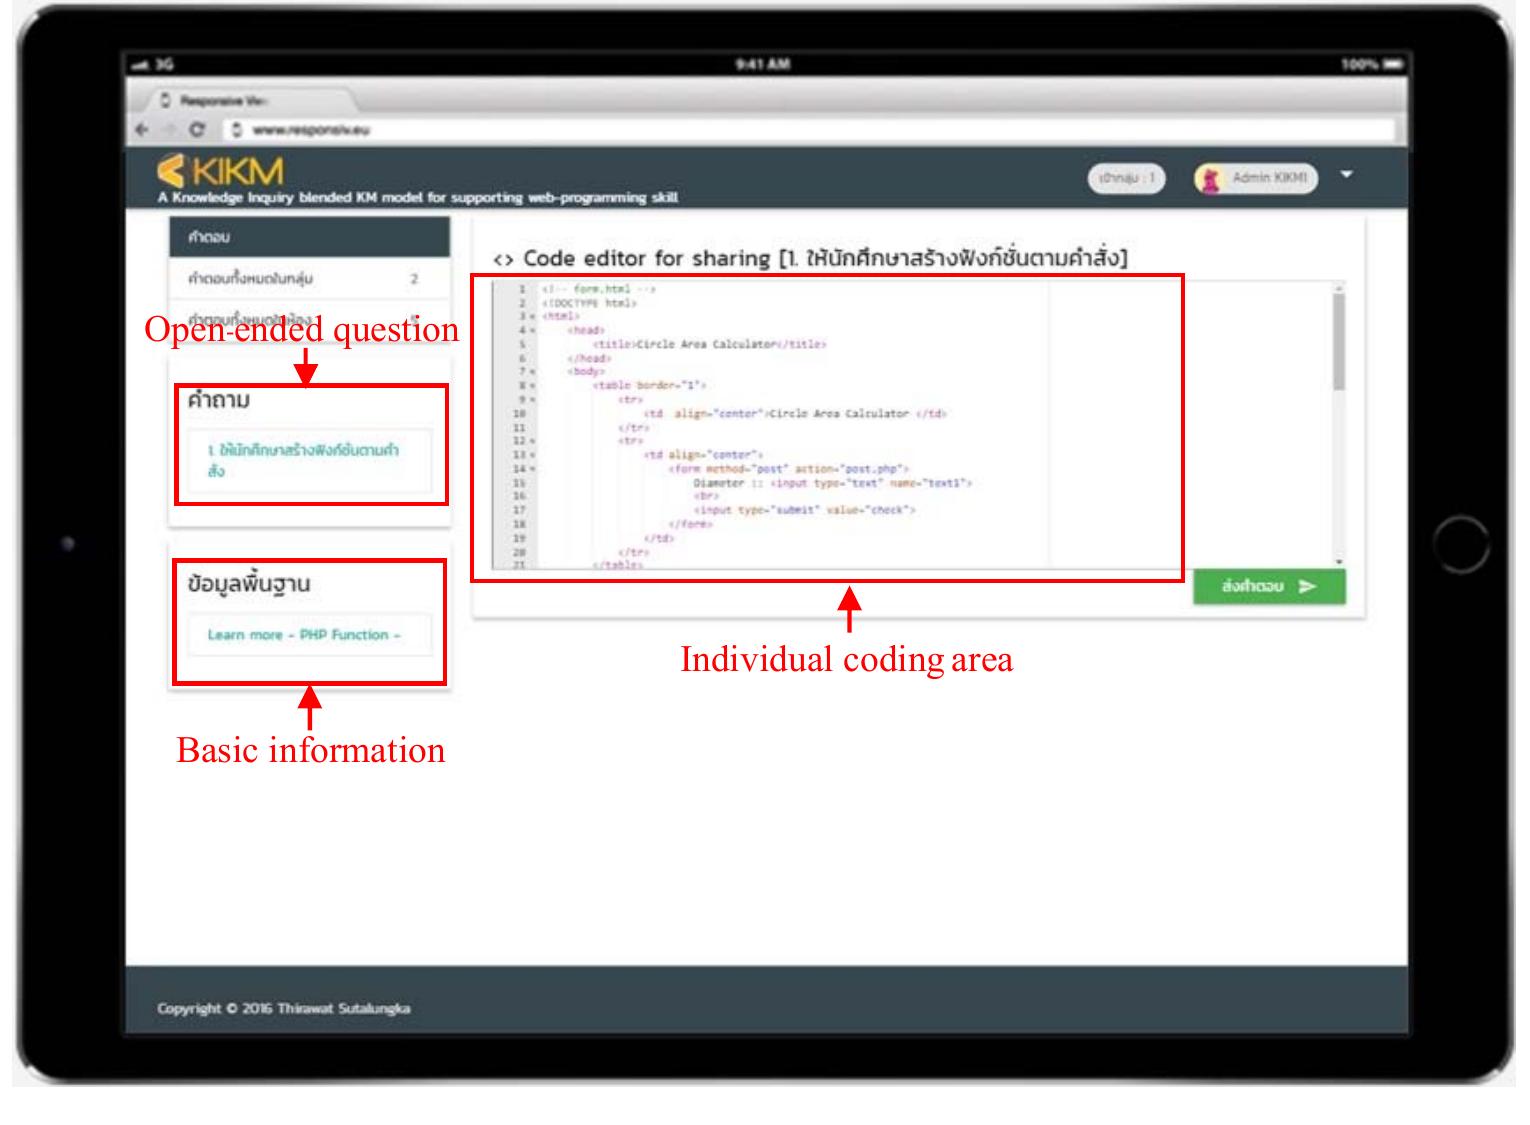Click the ข้อมูลพื้นฐาน section heading
The image size is (1530, 1125).
[x=249, y=584]
